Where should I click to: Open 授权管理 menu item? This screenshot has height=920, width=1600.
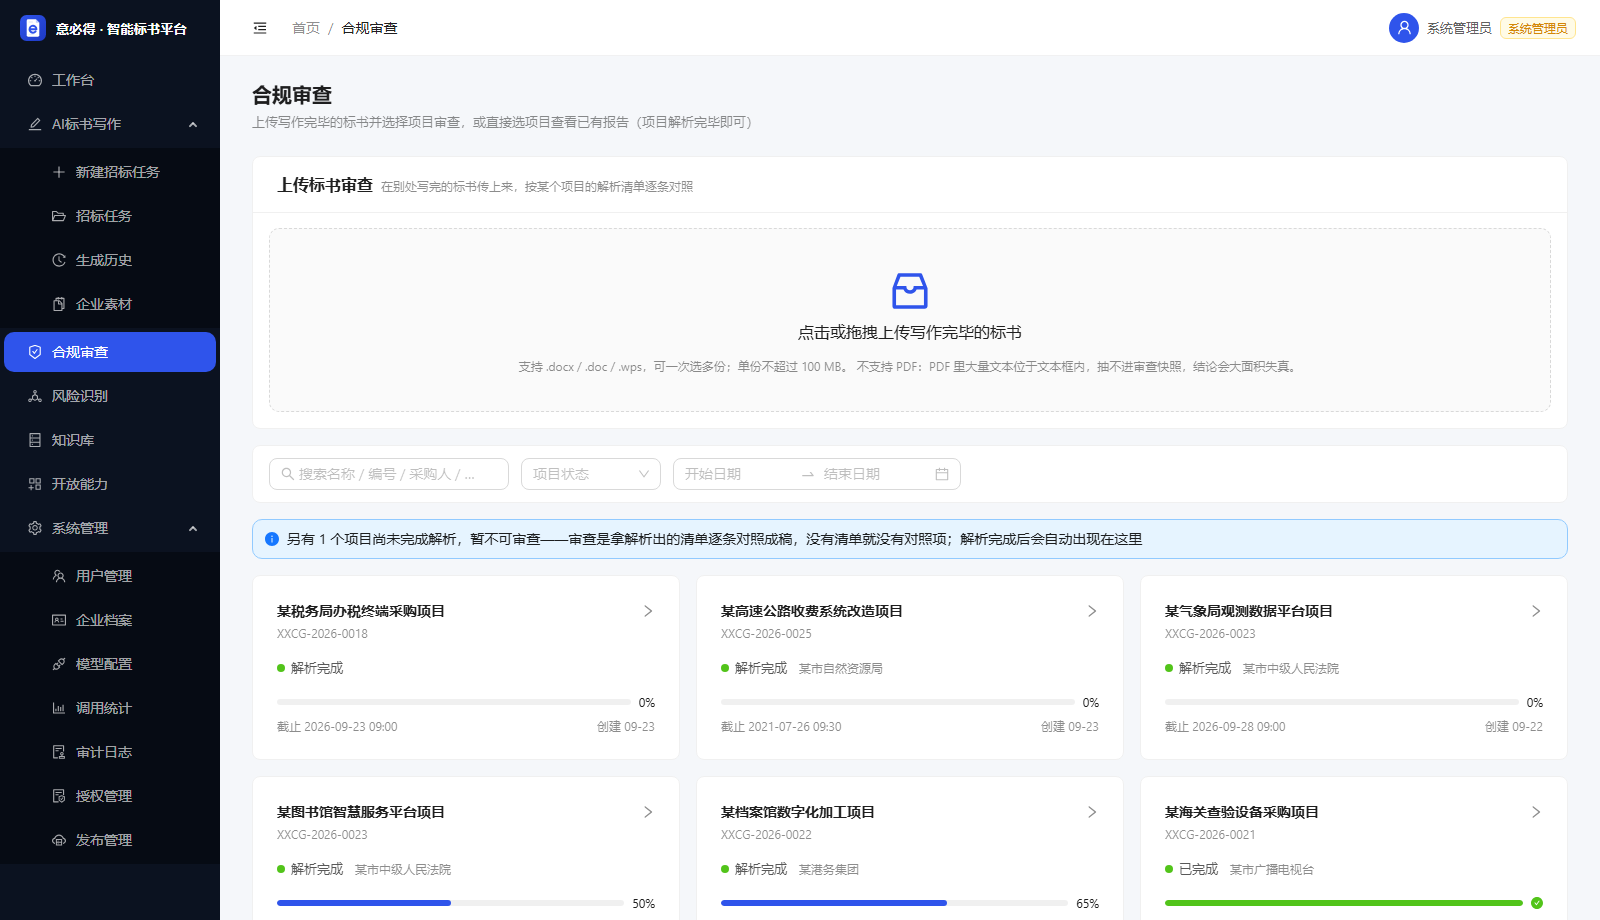coord(110,796)
